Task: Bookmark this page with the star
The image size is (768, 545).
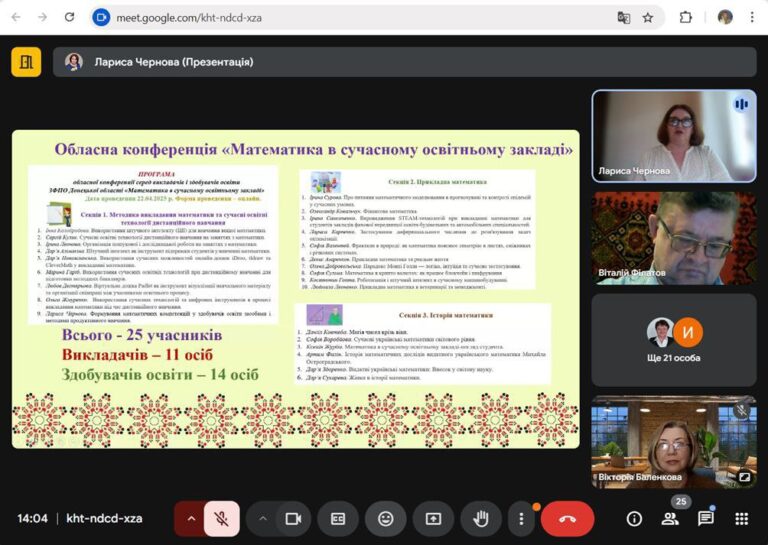Action: 648,18
